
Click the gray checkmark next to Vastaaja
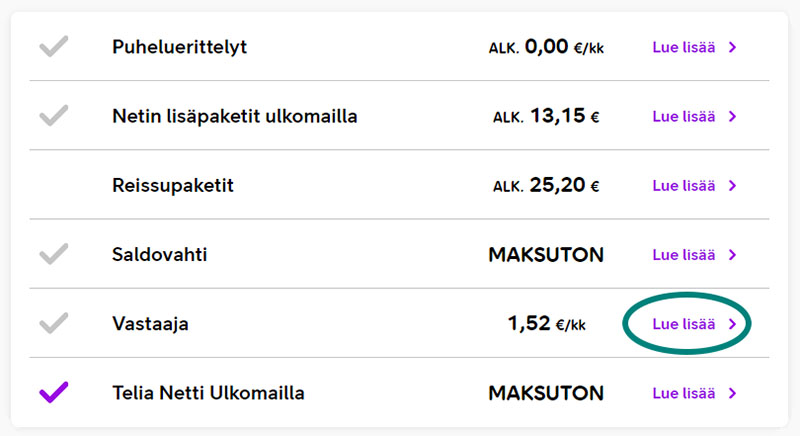(x=54, y=323)
